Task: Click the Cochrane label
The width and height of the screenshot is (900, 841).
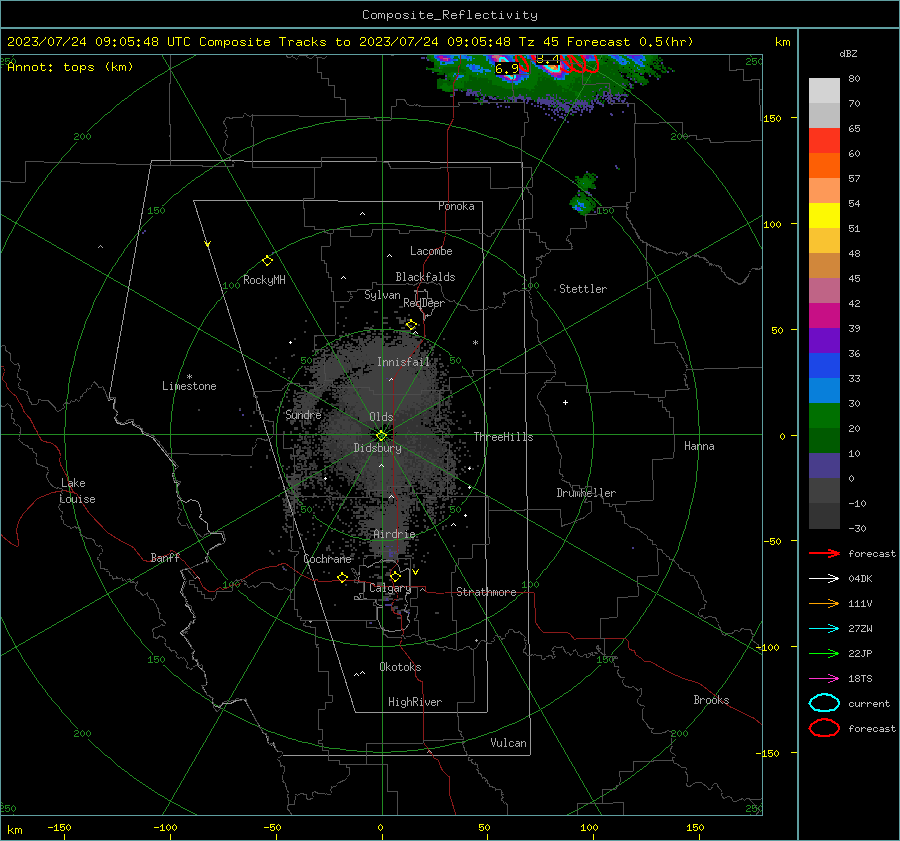Action: coord(327,559)
